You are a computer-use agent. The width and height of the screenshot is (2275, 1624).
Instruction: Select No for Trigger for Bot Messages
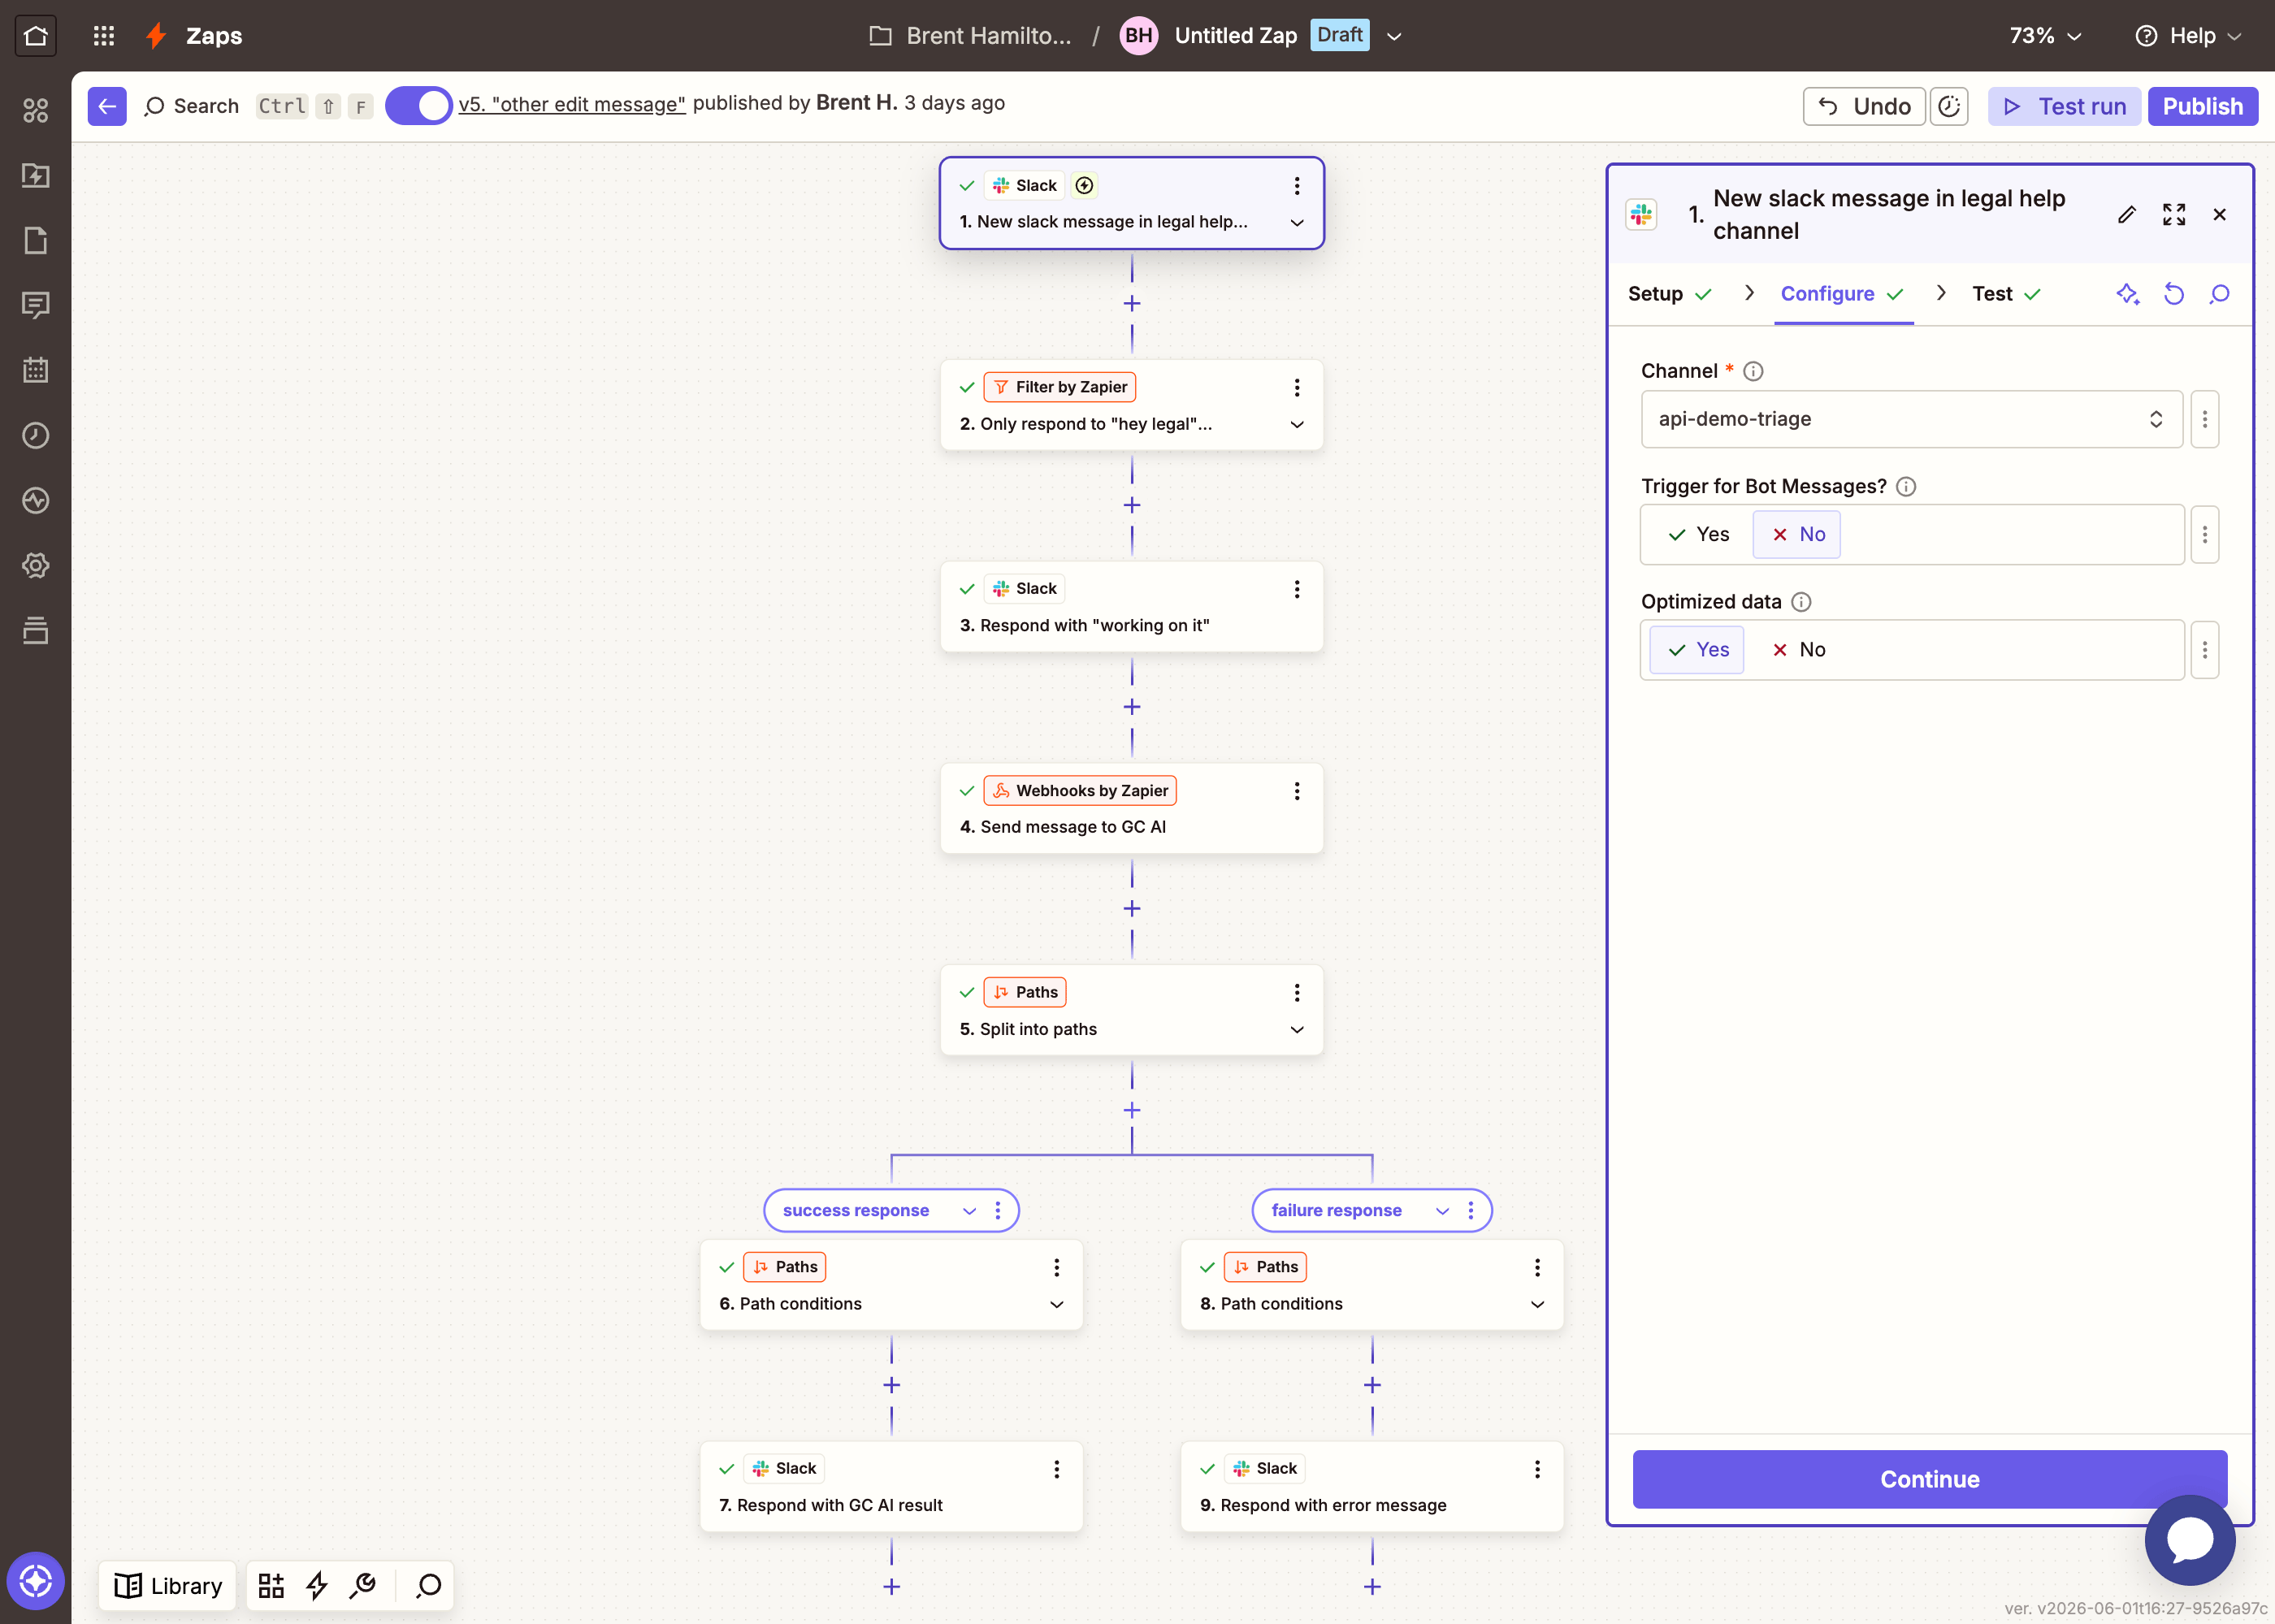point(1798,534)
